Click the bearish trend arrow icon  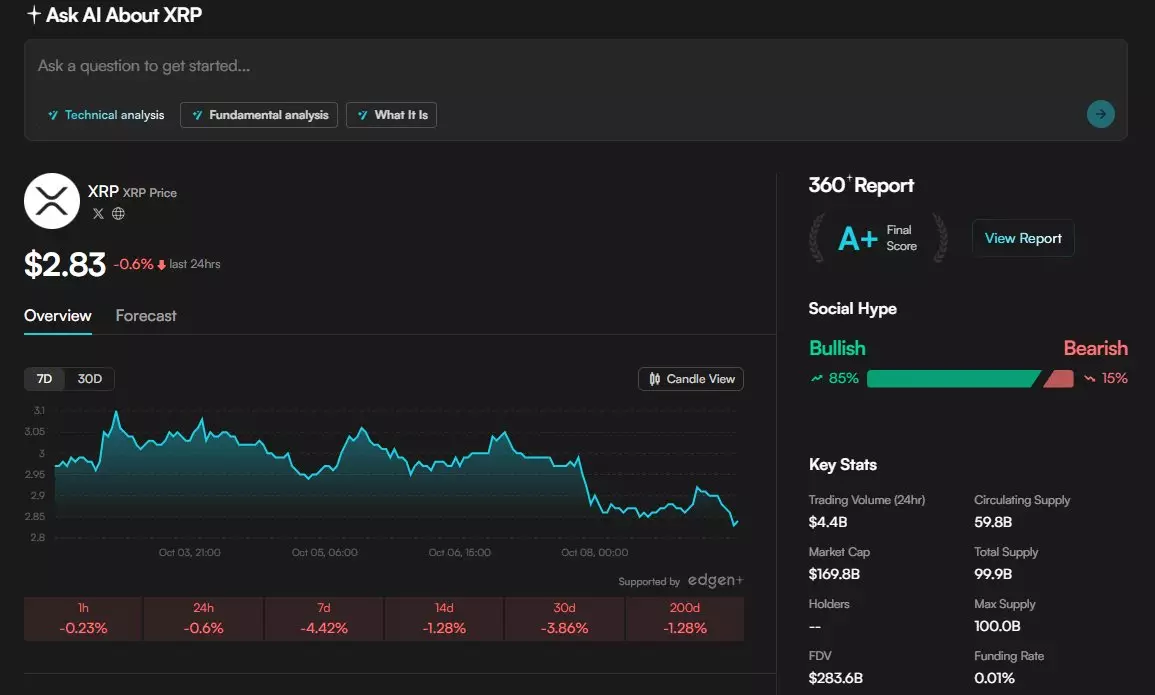[x=1089, y=378]
